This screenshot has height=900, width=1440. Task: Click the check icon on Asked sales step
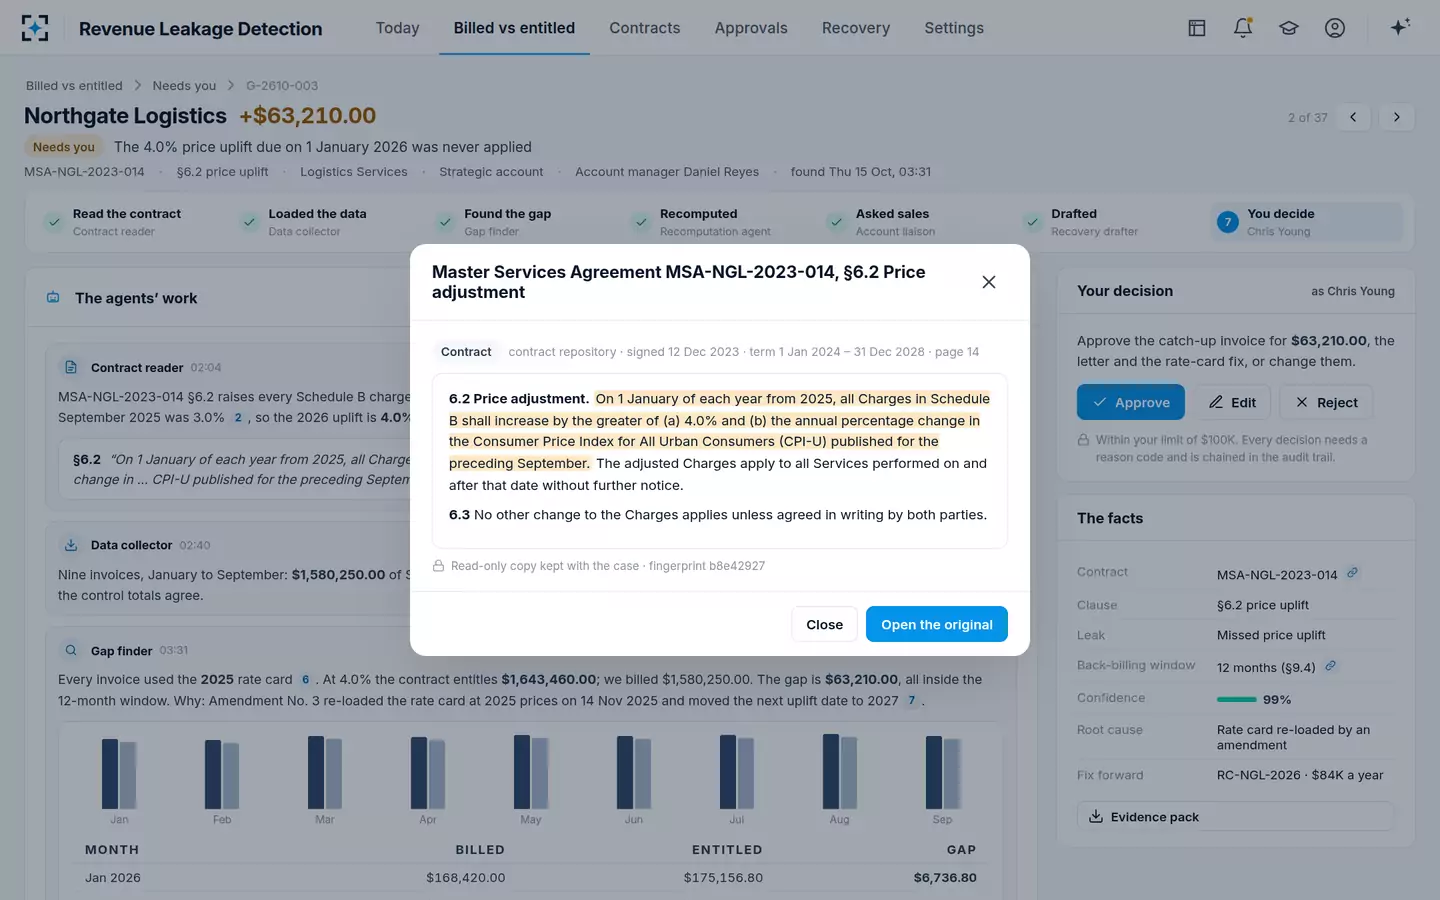837,222
